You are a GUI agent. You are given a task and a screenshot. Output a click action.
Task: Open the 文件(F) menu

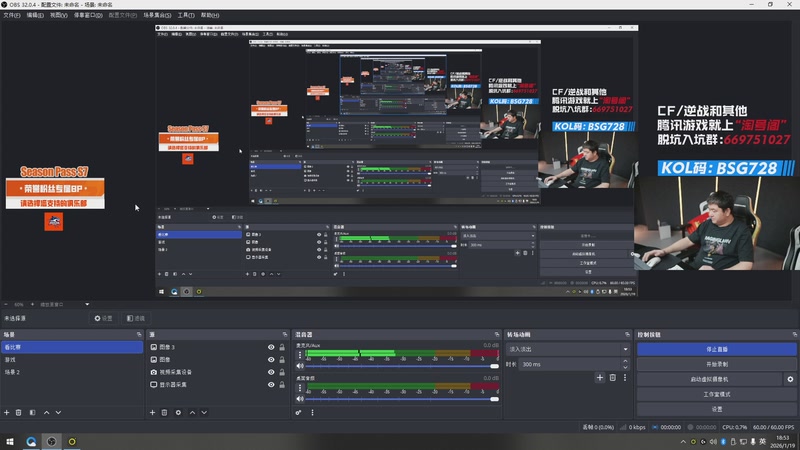click(x=12, y=15)
